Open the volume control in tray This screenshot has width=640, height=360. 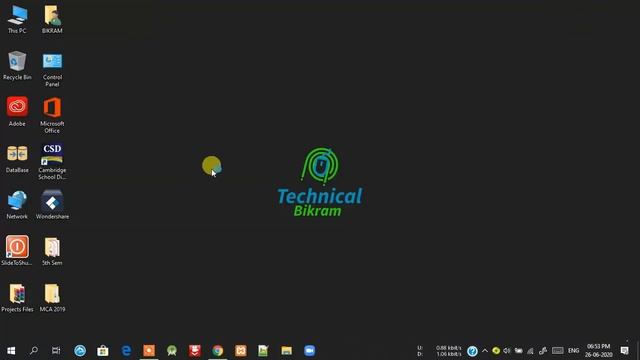click(507, 351)
